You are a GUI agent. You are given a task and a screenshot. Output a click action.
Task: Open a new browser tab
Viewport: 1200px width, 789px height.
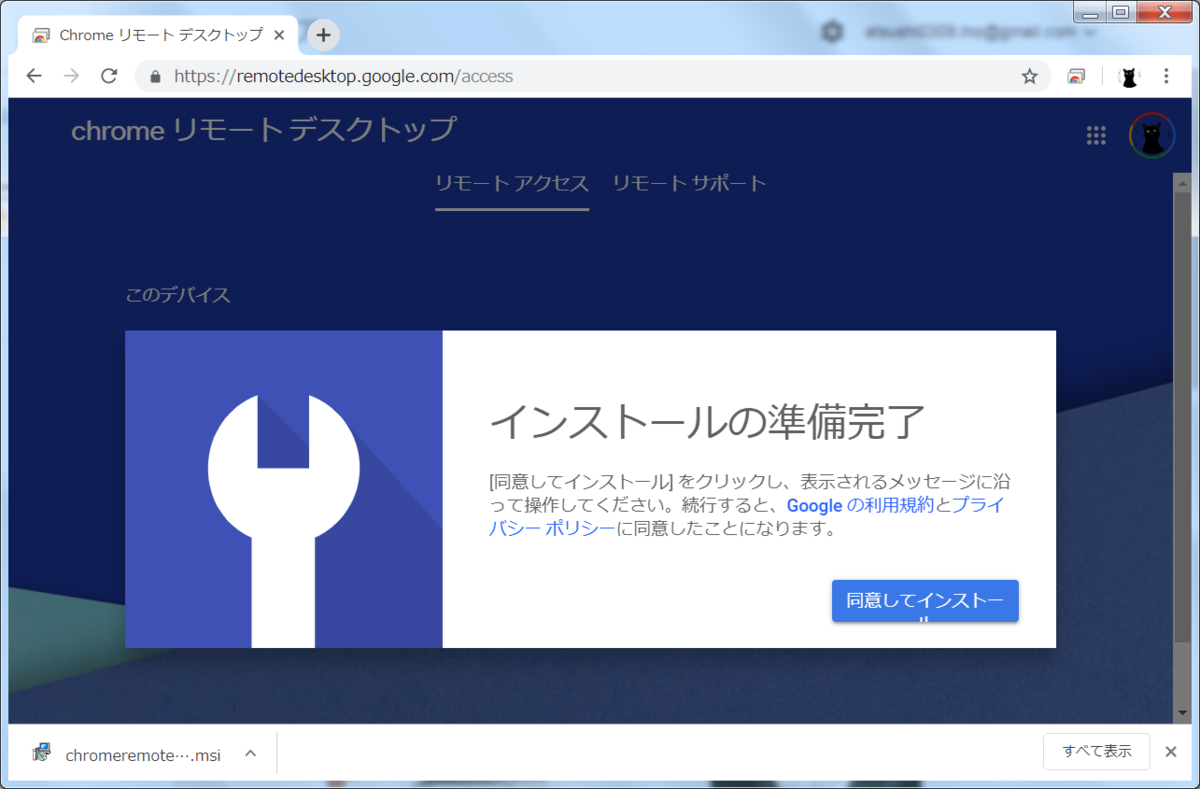[x=323, y=35]
